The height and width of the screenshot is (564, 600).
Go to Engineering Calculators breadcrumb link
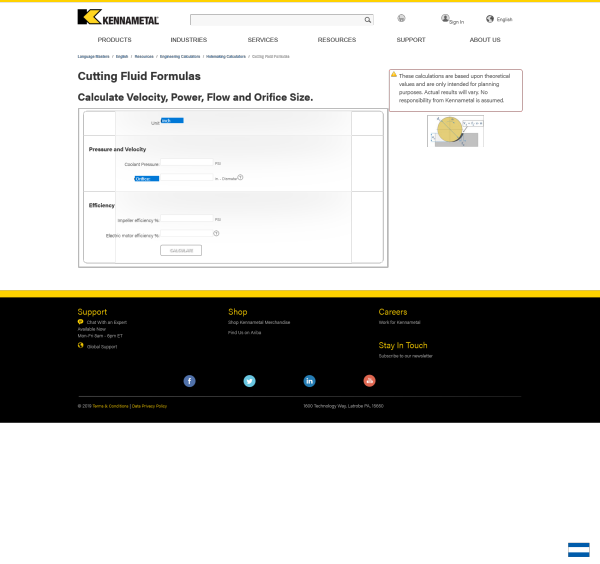point(180,57)
